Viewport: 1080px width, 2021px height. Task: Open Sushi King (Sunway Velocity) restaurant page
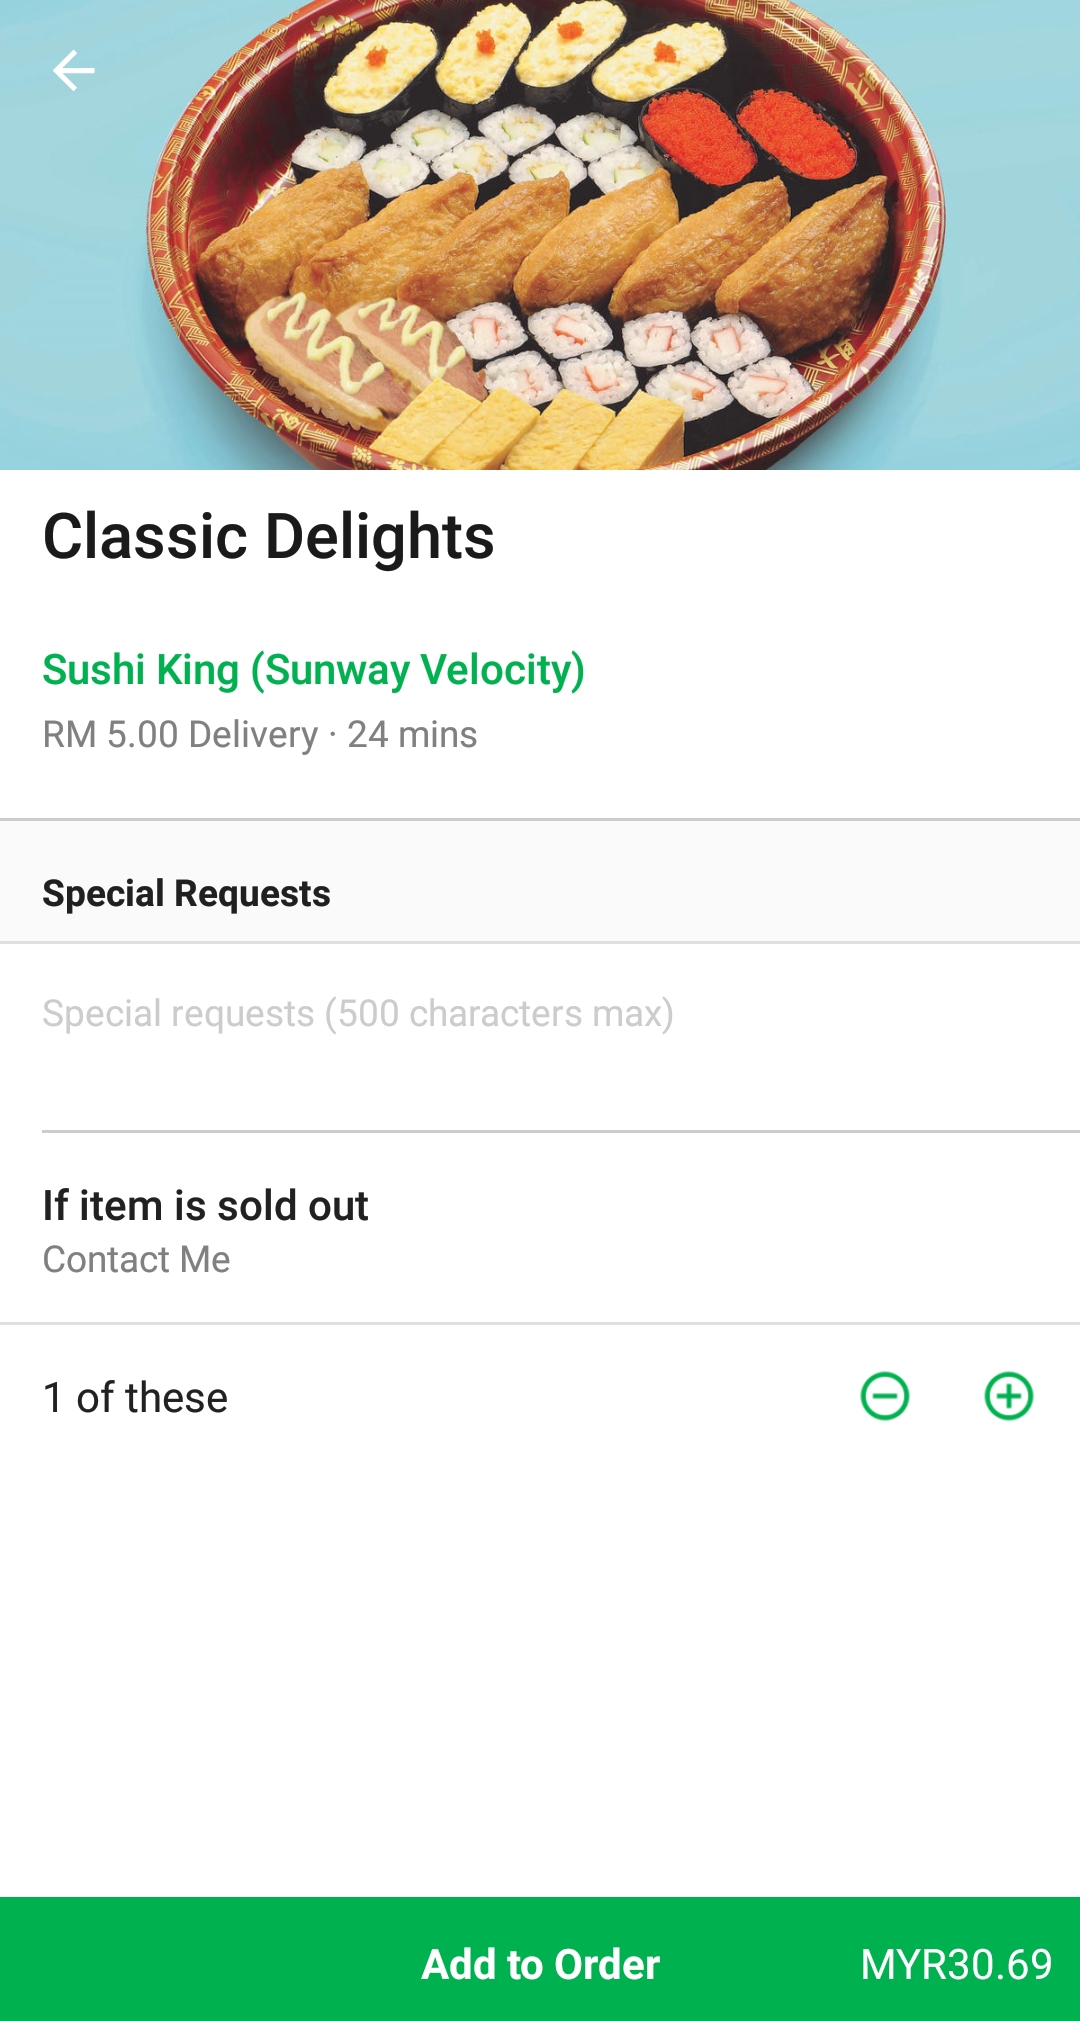coord(313,670)
